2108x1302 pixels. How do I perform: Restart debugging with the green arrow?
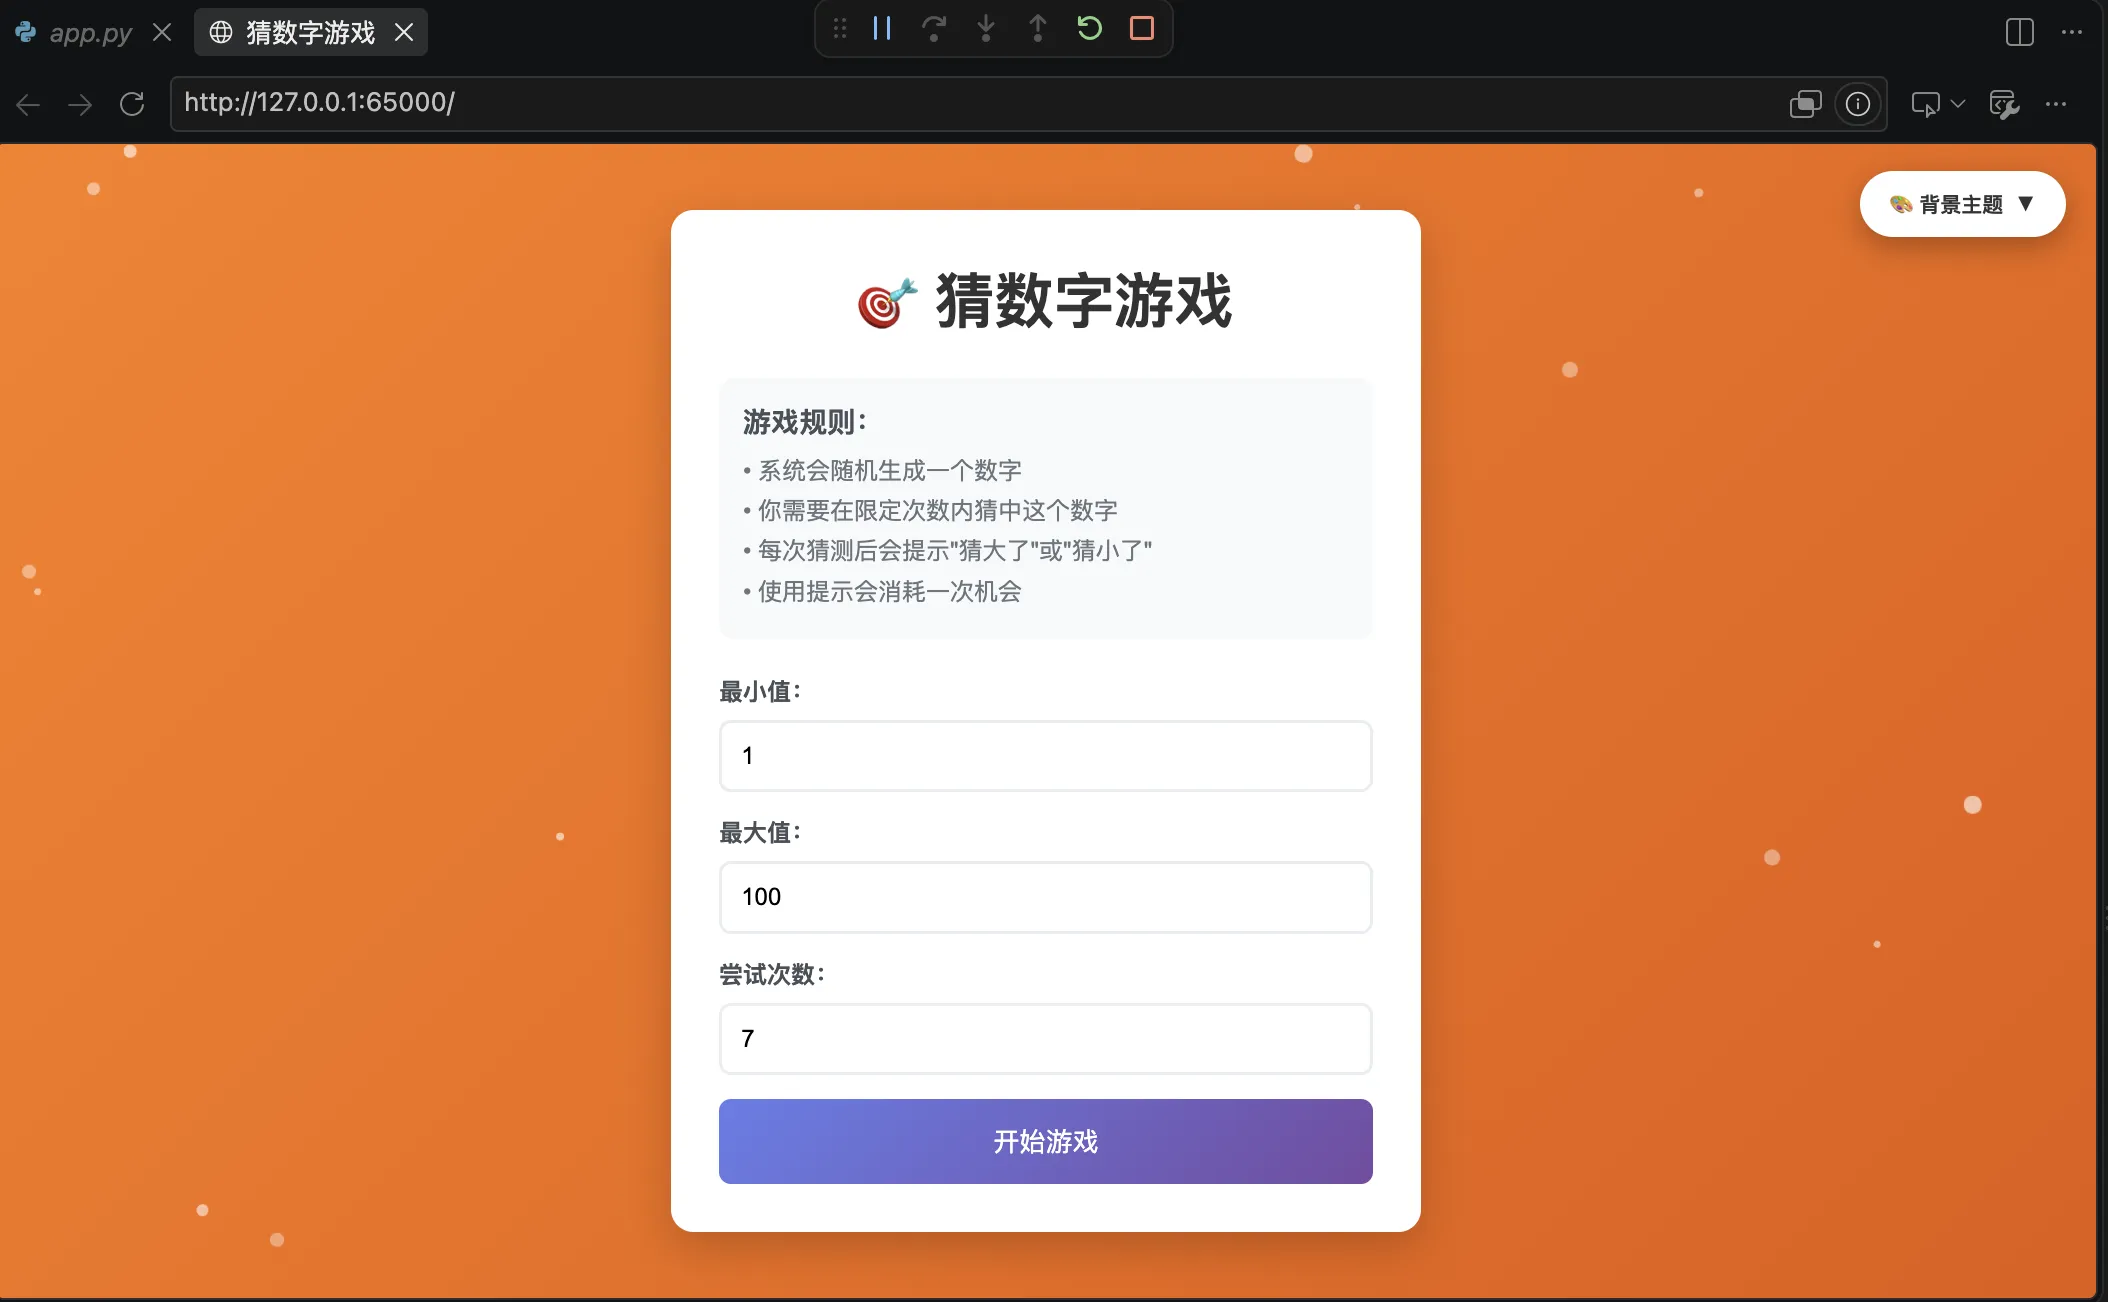(x=1090, y=28)
